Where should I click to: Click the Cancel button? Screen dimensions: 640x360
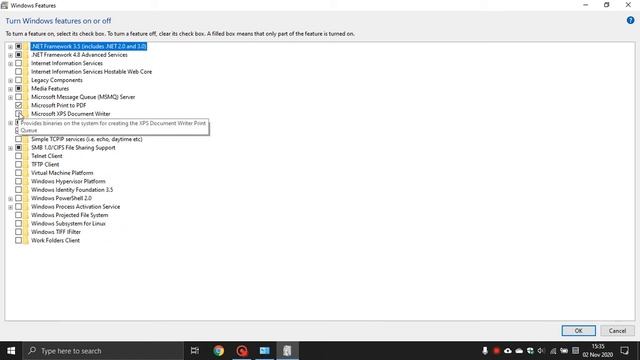pos(617,331)
